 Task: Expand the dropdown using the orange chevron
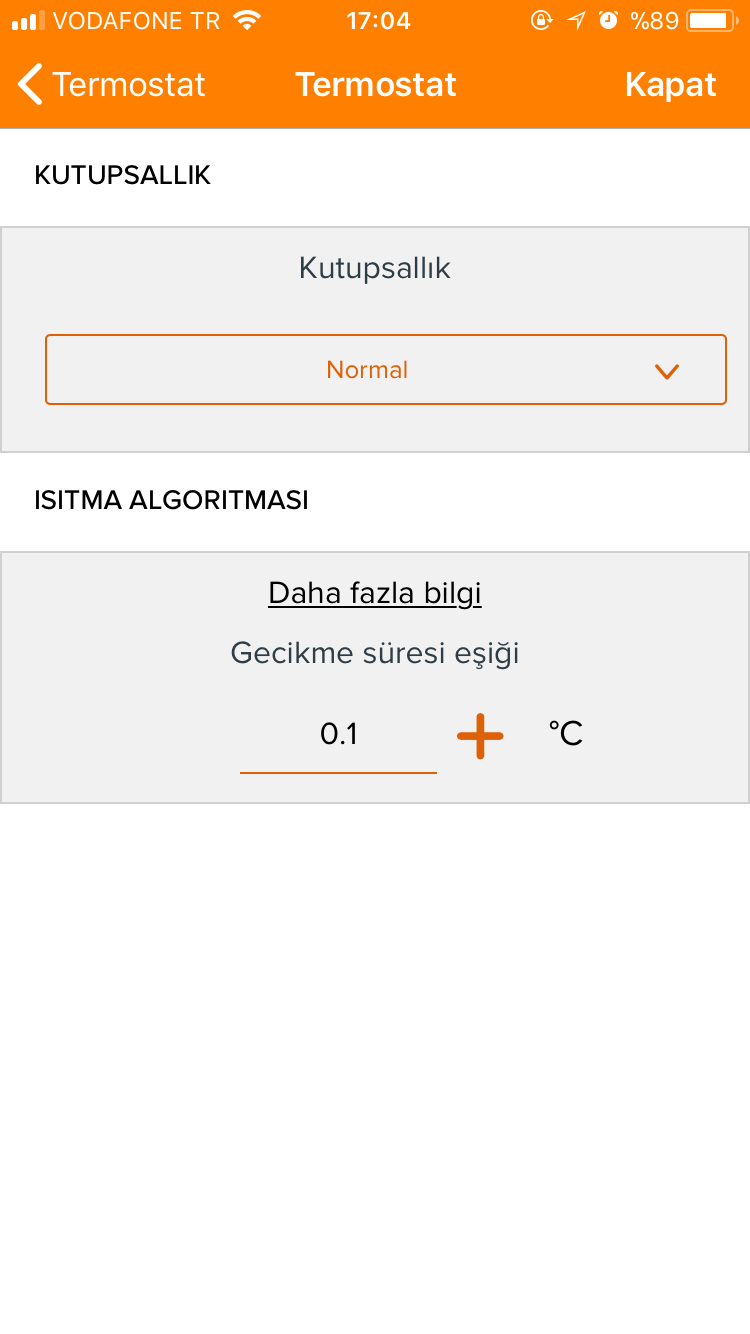tap(667, 372)
